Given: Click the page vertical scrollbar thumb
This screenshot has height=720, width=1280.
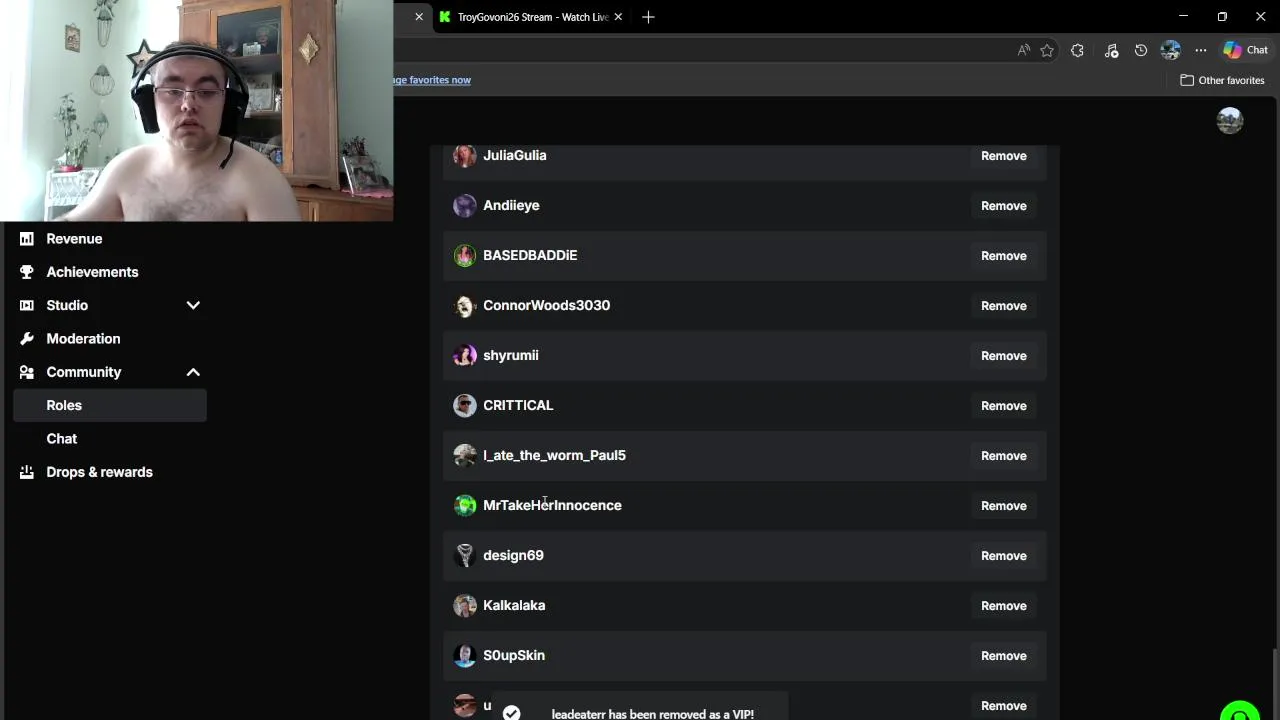Looking at the screenshot, I should [x=1274, y=683].
